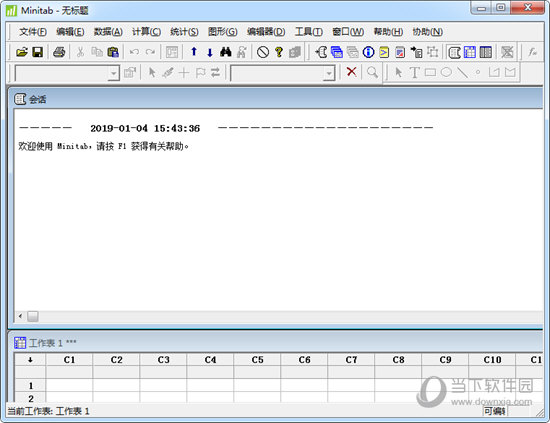The image size is (550, 423).
Task: Open History with yellow prompt icon
Action: pos(384,52)
